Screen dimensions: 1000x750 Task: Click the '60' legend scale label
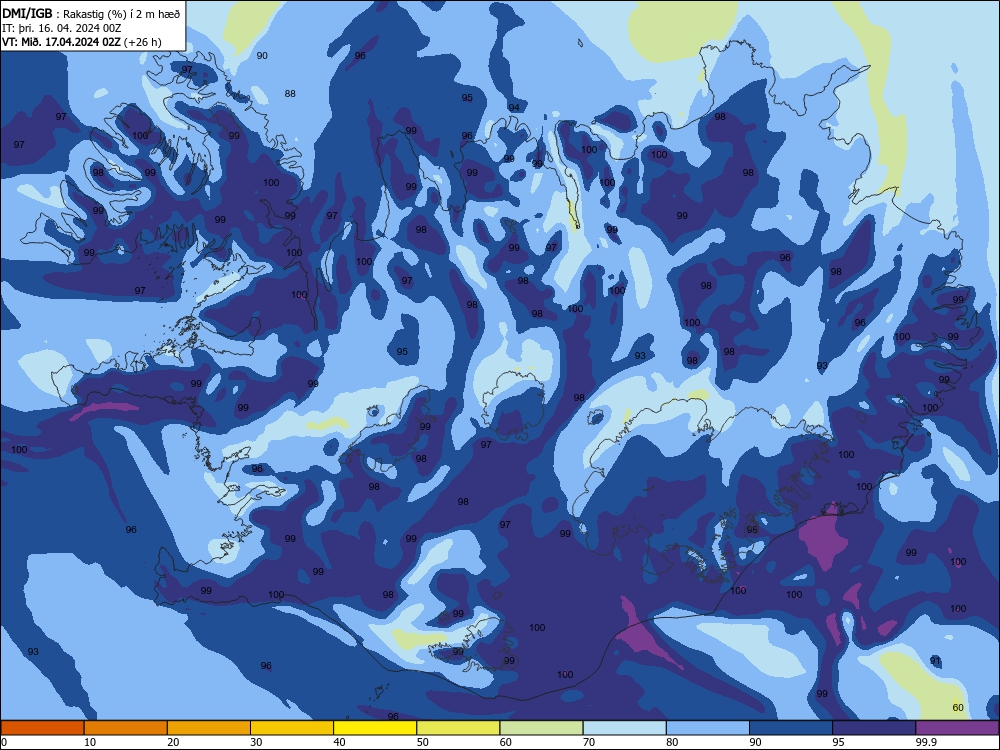click(506, 742)
